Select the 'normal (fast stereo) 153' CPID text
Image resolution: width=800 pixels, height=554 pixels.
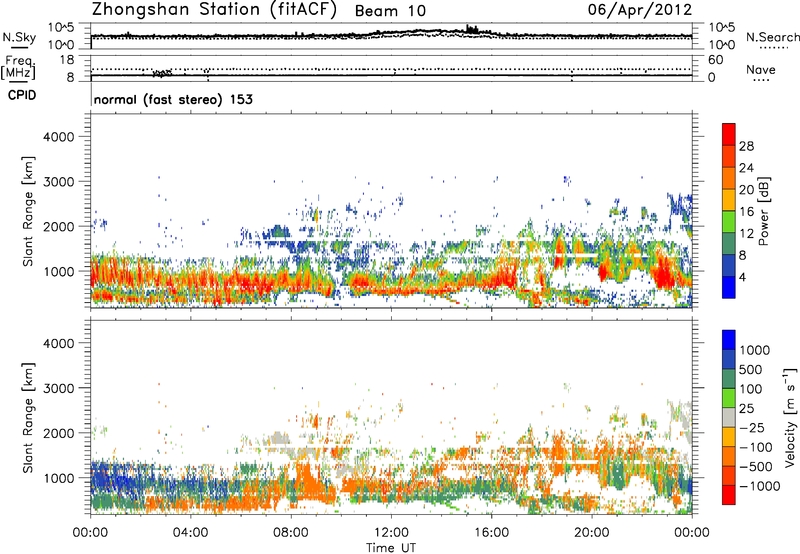(x=173, y=99)
